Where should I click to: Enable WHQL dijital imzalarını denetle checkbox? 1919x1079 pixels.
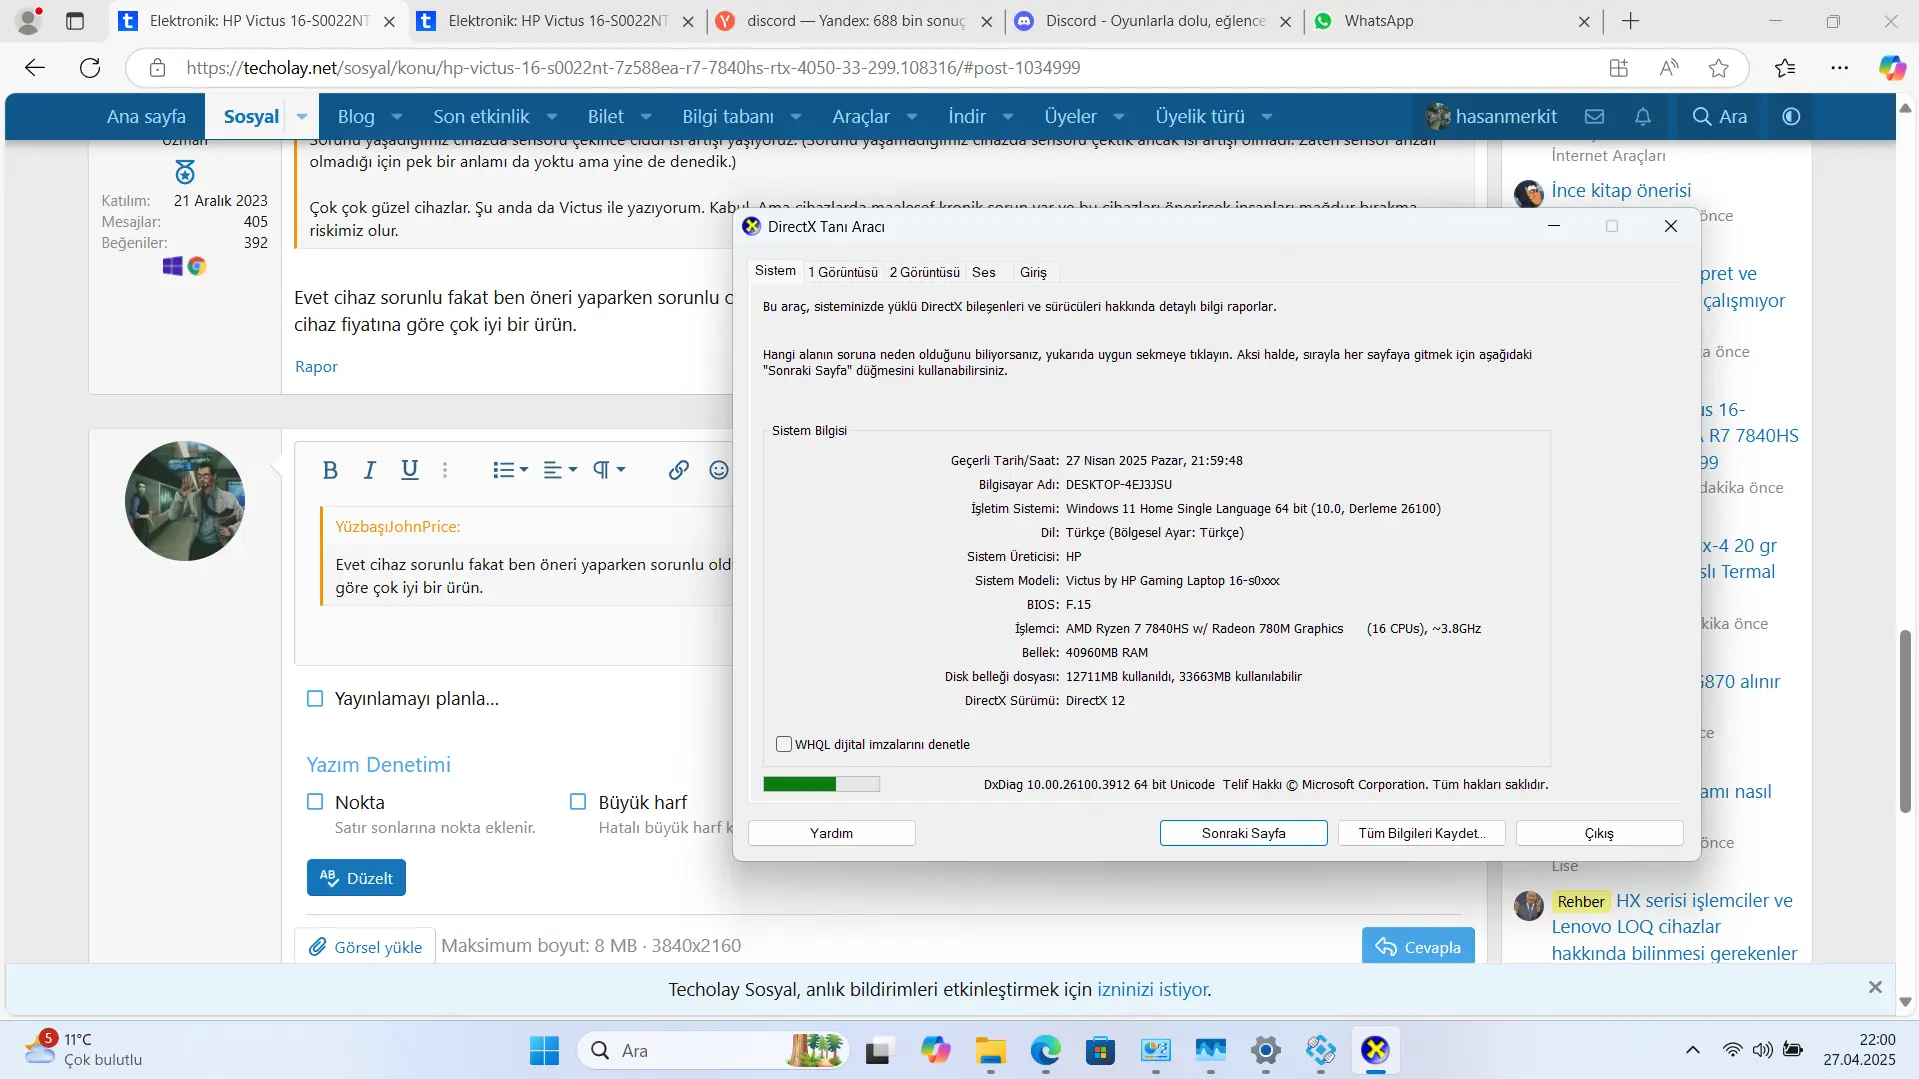coord(784,744)
